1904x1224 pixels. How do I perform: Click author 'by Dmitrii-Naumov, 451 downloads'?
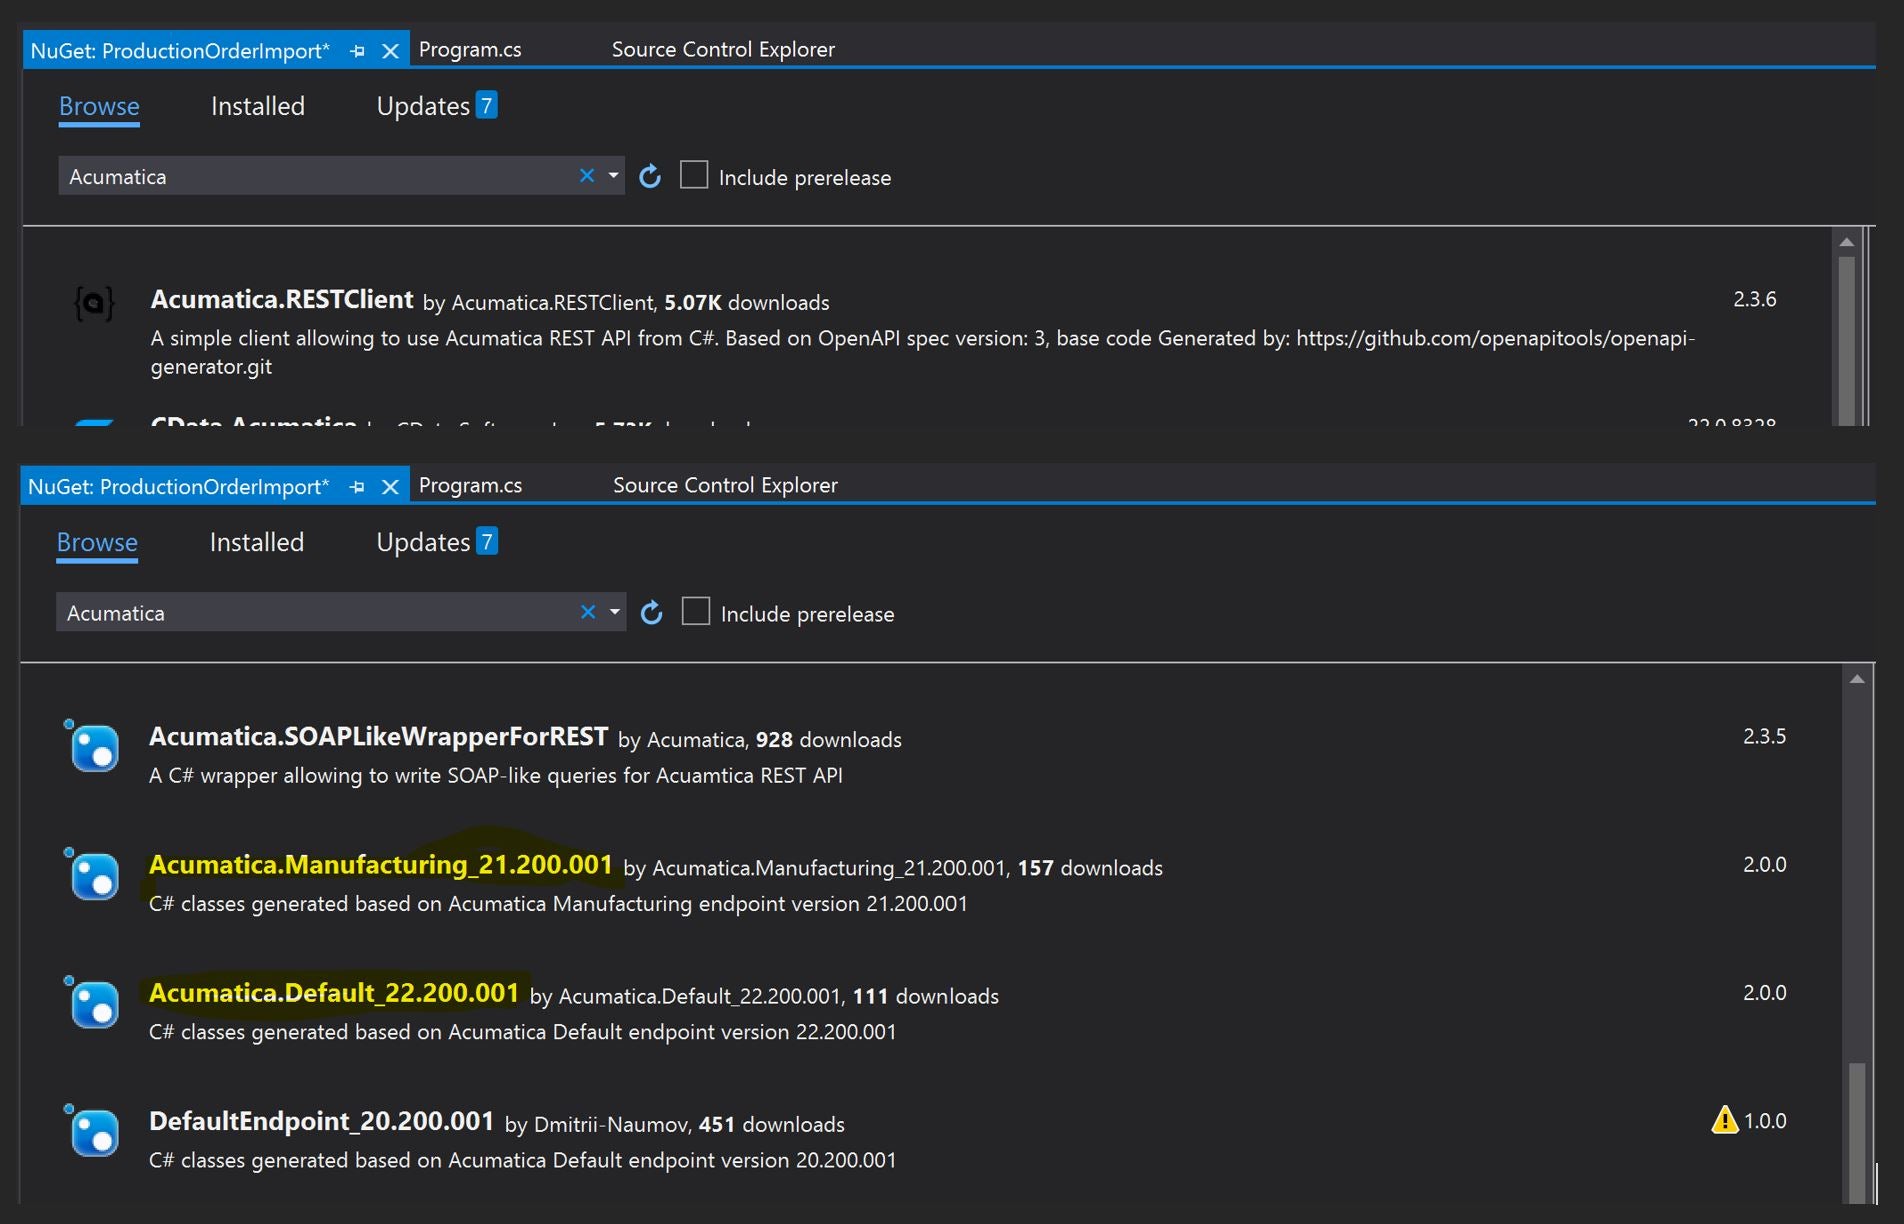click(675, 1124)
